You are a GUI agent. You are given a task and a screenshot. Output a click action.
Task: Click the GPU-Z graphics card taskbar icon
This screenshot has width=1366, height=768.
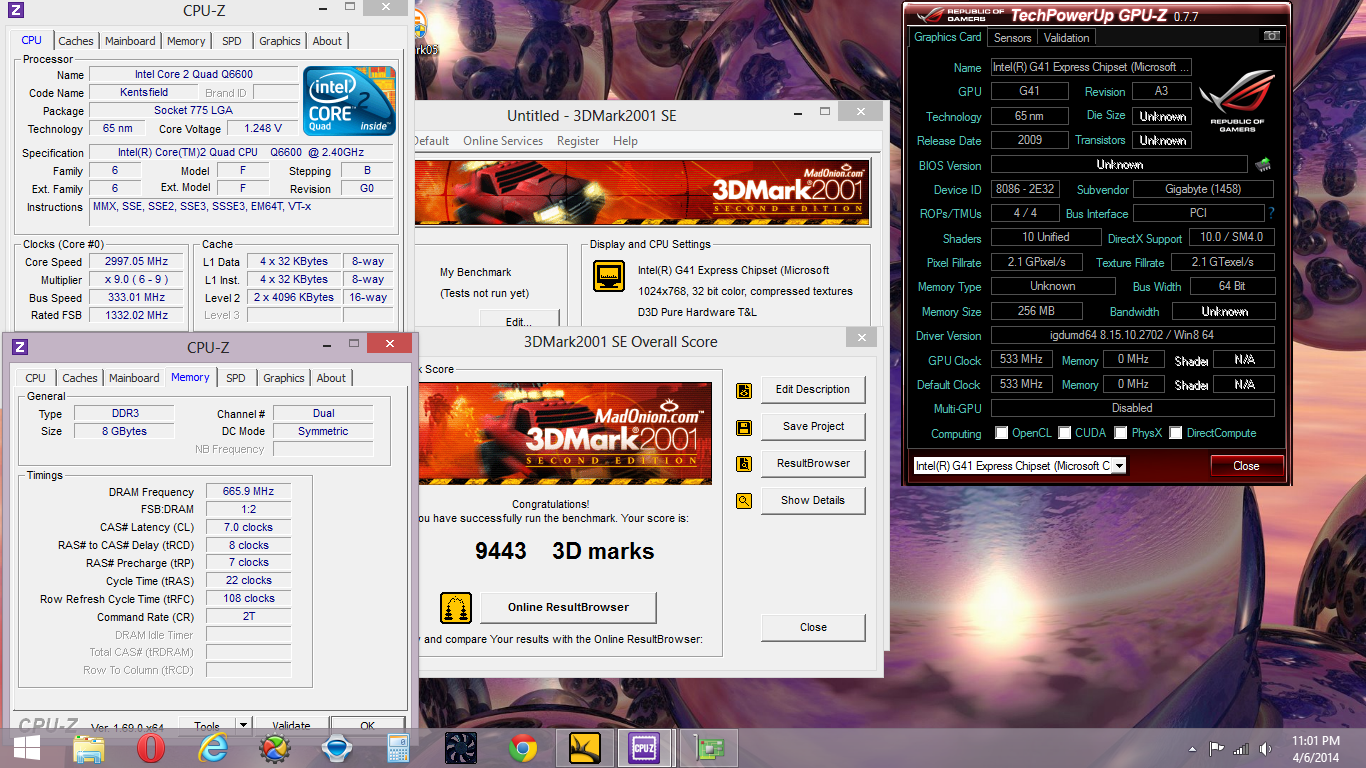click(709, 748)
